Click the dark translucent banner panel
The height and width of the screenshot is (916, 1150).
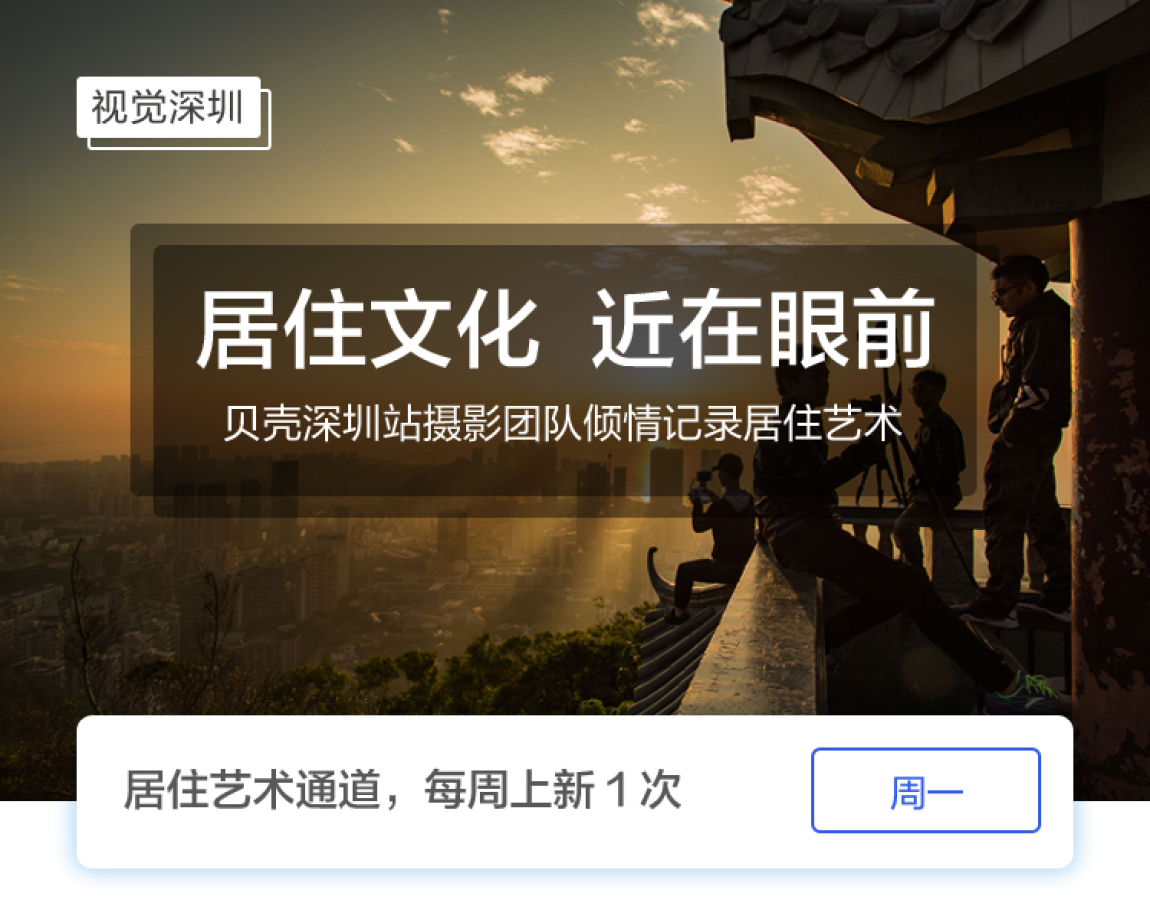(554, 361)
